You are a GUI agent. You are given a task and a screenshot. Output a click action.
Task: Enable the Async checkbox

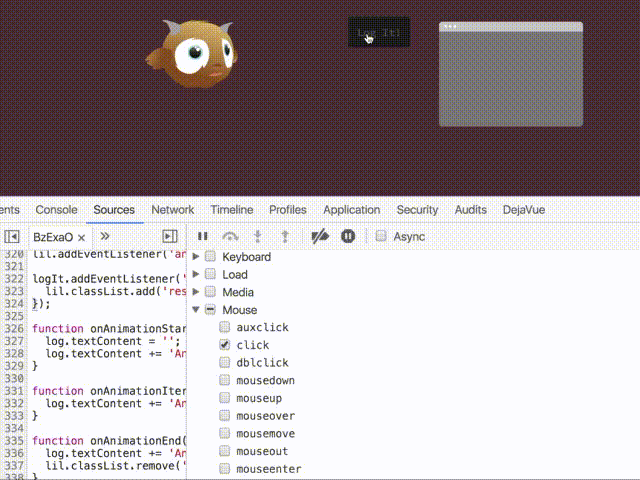[x=381, y=236]
